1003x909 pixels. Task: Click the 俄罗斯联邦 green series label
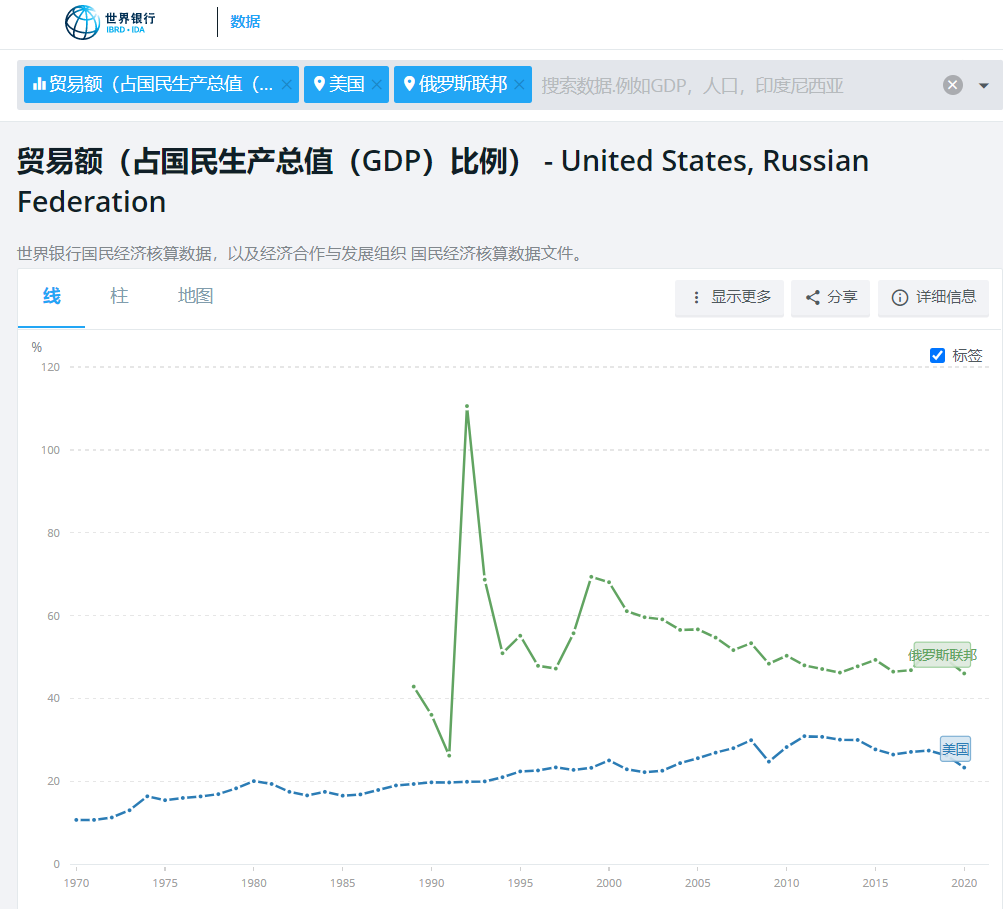942,655
